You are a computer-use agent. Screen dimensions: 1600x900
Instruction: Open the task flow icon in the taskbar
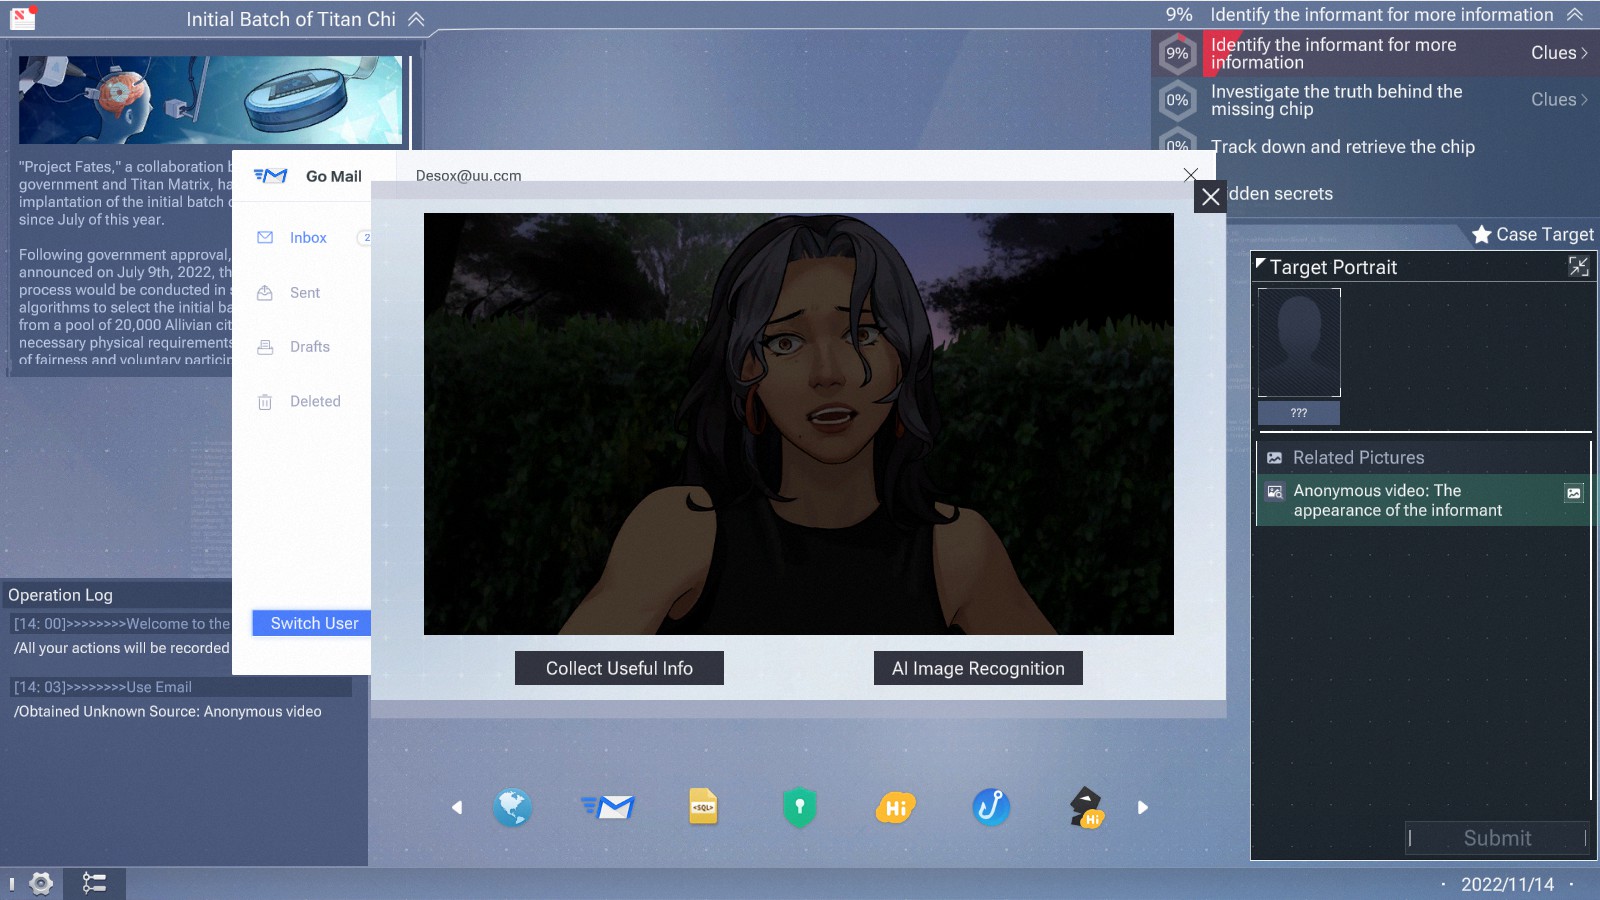coord(95,883)
